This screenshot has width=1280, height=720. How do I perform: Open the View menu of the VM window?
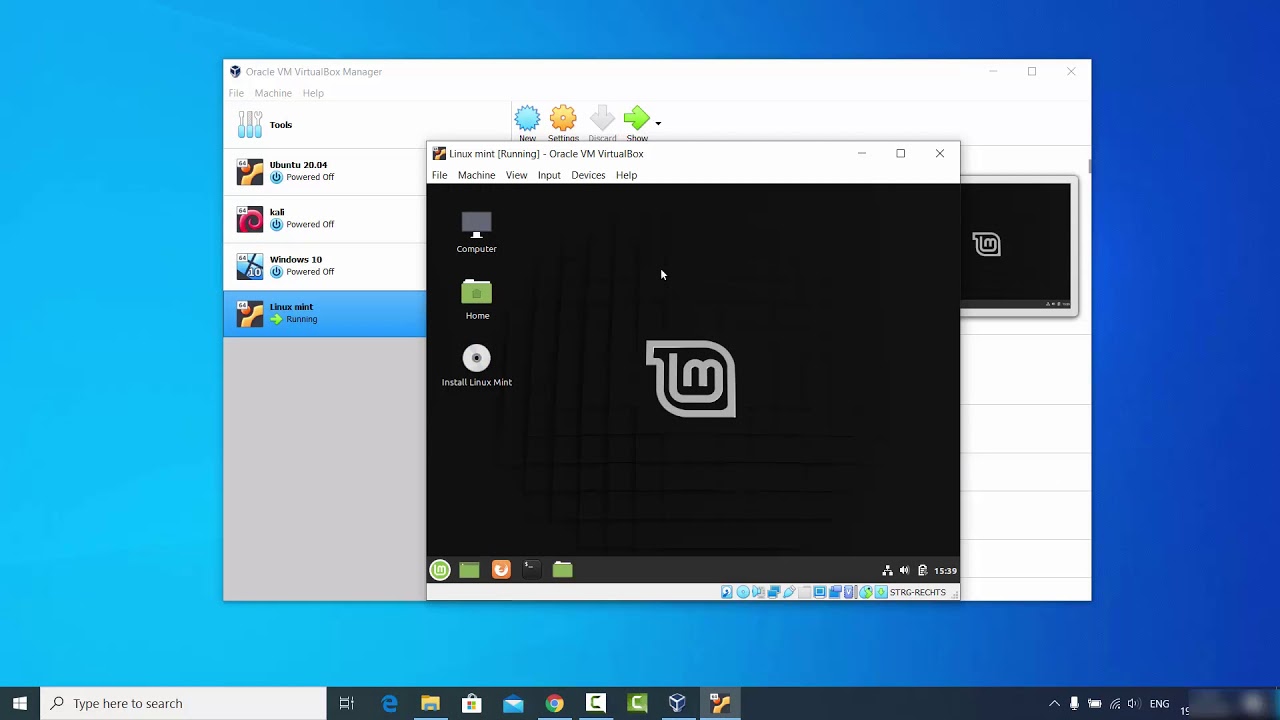[516, 175]
